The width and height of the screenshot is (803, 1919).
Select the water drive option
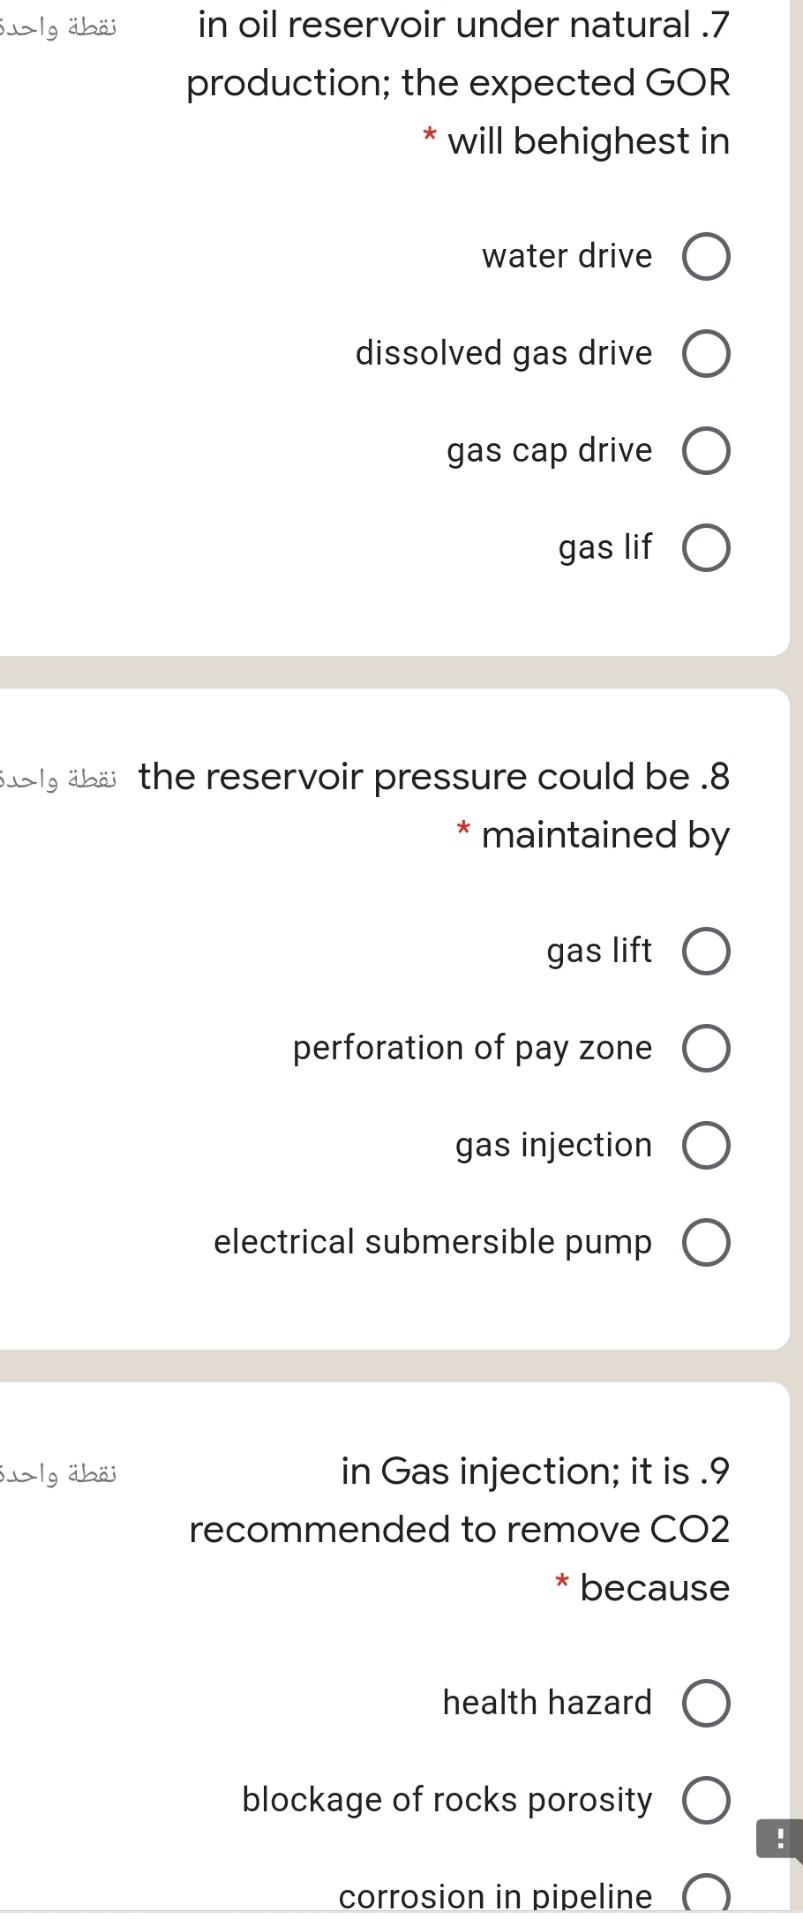[x=705, y=256]
